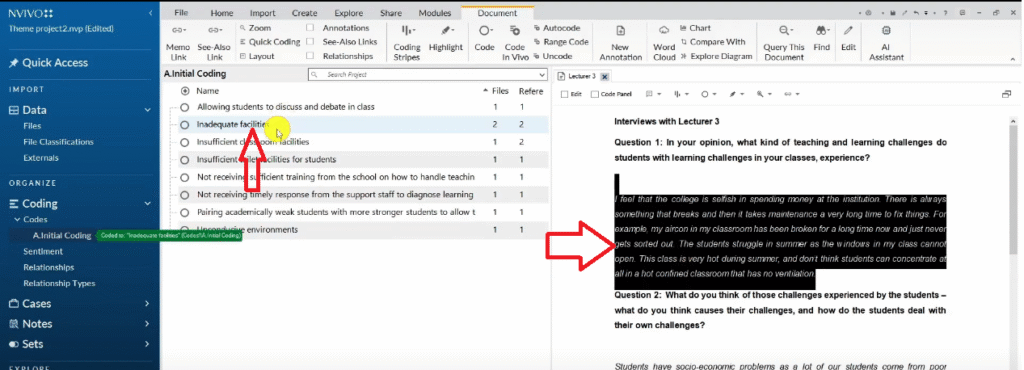The width and height of the screenshot is (1024, 370).
Task: Click Uncode in the ribbon
Action: pyautogui.click(x=552, y=56)
